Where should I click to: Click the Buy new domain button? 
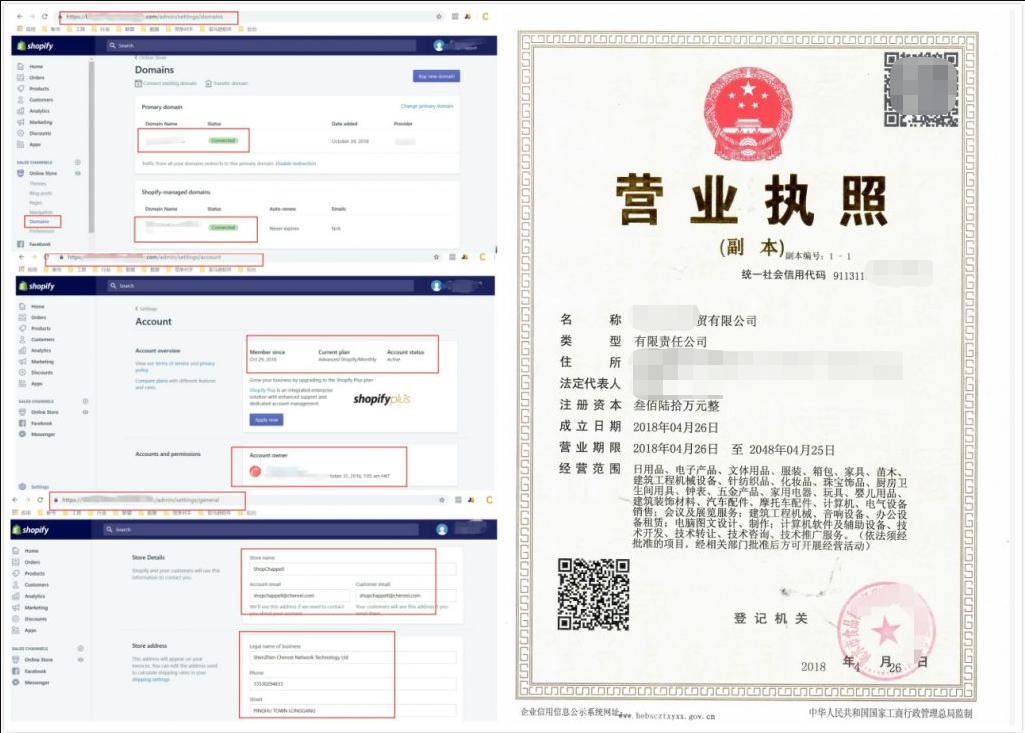coord(436,76)
